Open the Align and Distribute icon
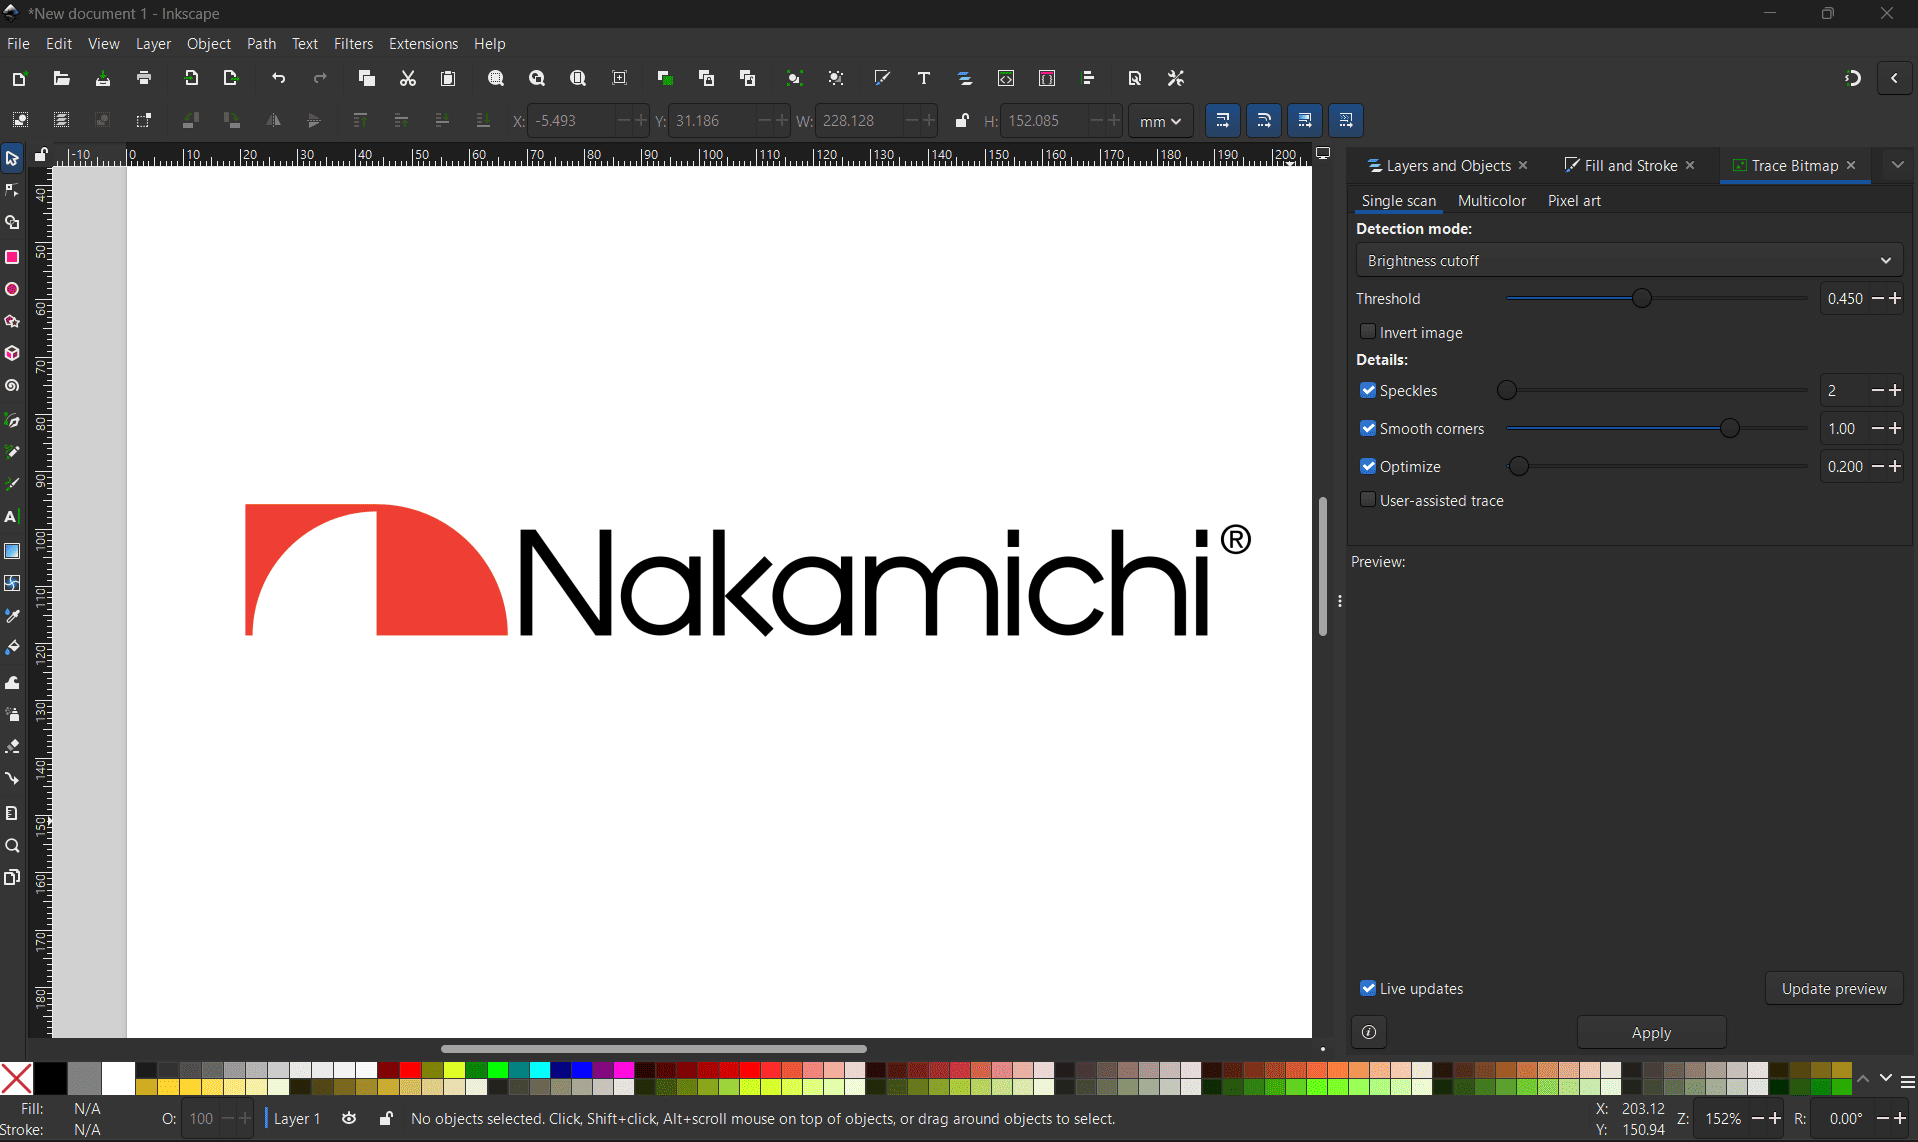This screenshot has height=1142, width=1918. pos(1089,78)
